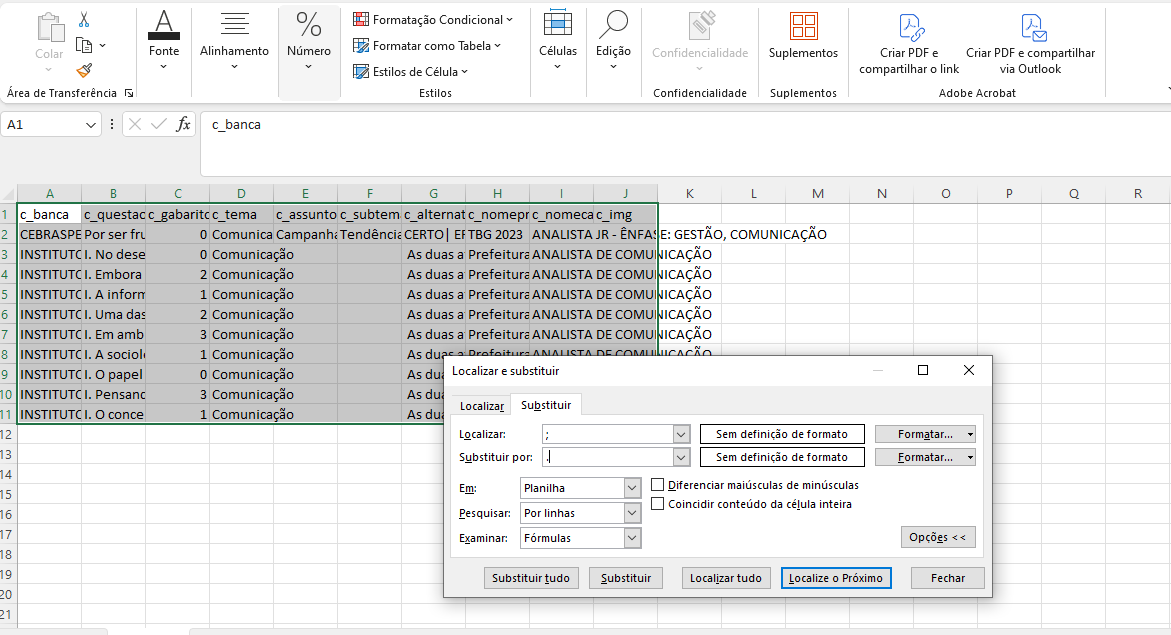Click the Select All corner of the sheet
This screenshot has width=1171, height=635.
pyautogui.click(x=8, y=193)
